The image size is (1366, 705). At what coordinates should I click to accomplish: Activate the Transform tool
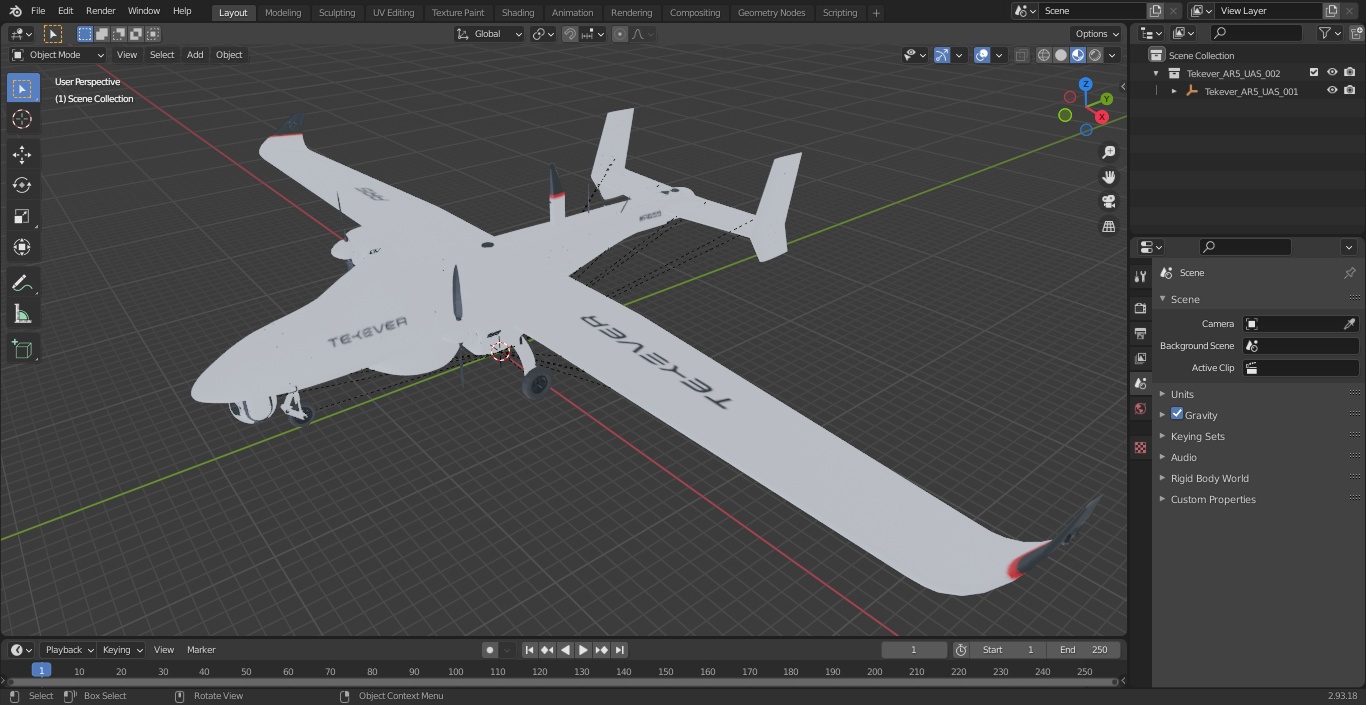point(22,247)
